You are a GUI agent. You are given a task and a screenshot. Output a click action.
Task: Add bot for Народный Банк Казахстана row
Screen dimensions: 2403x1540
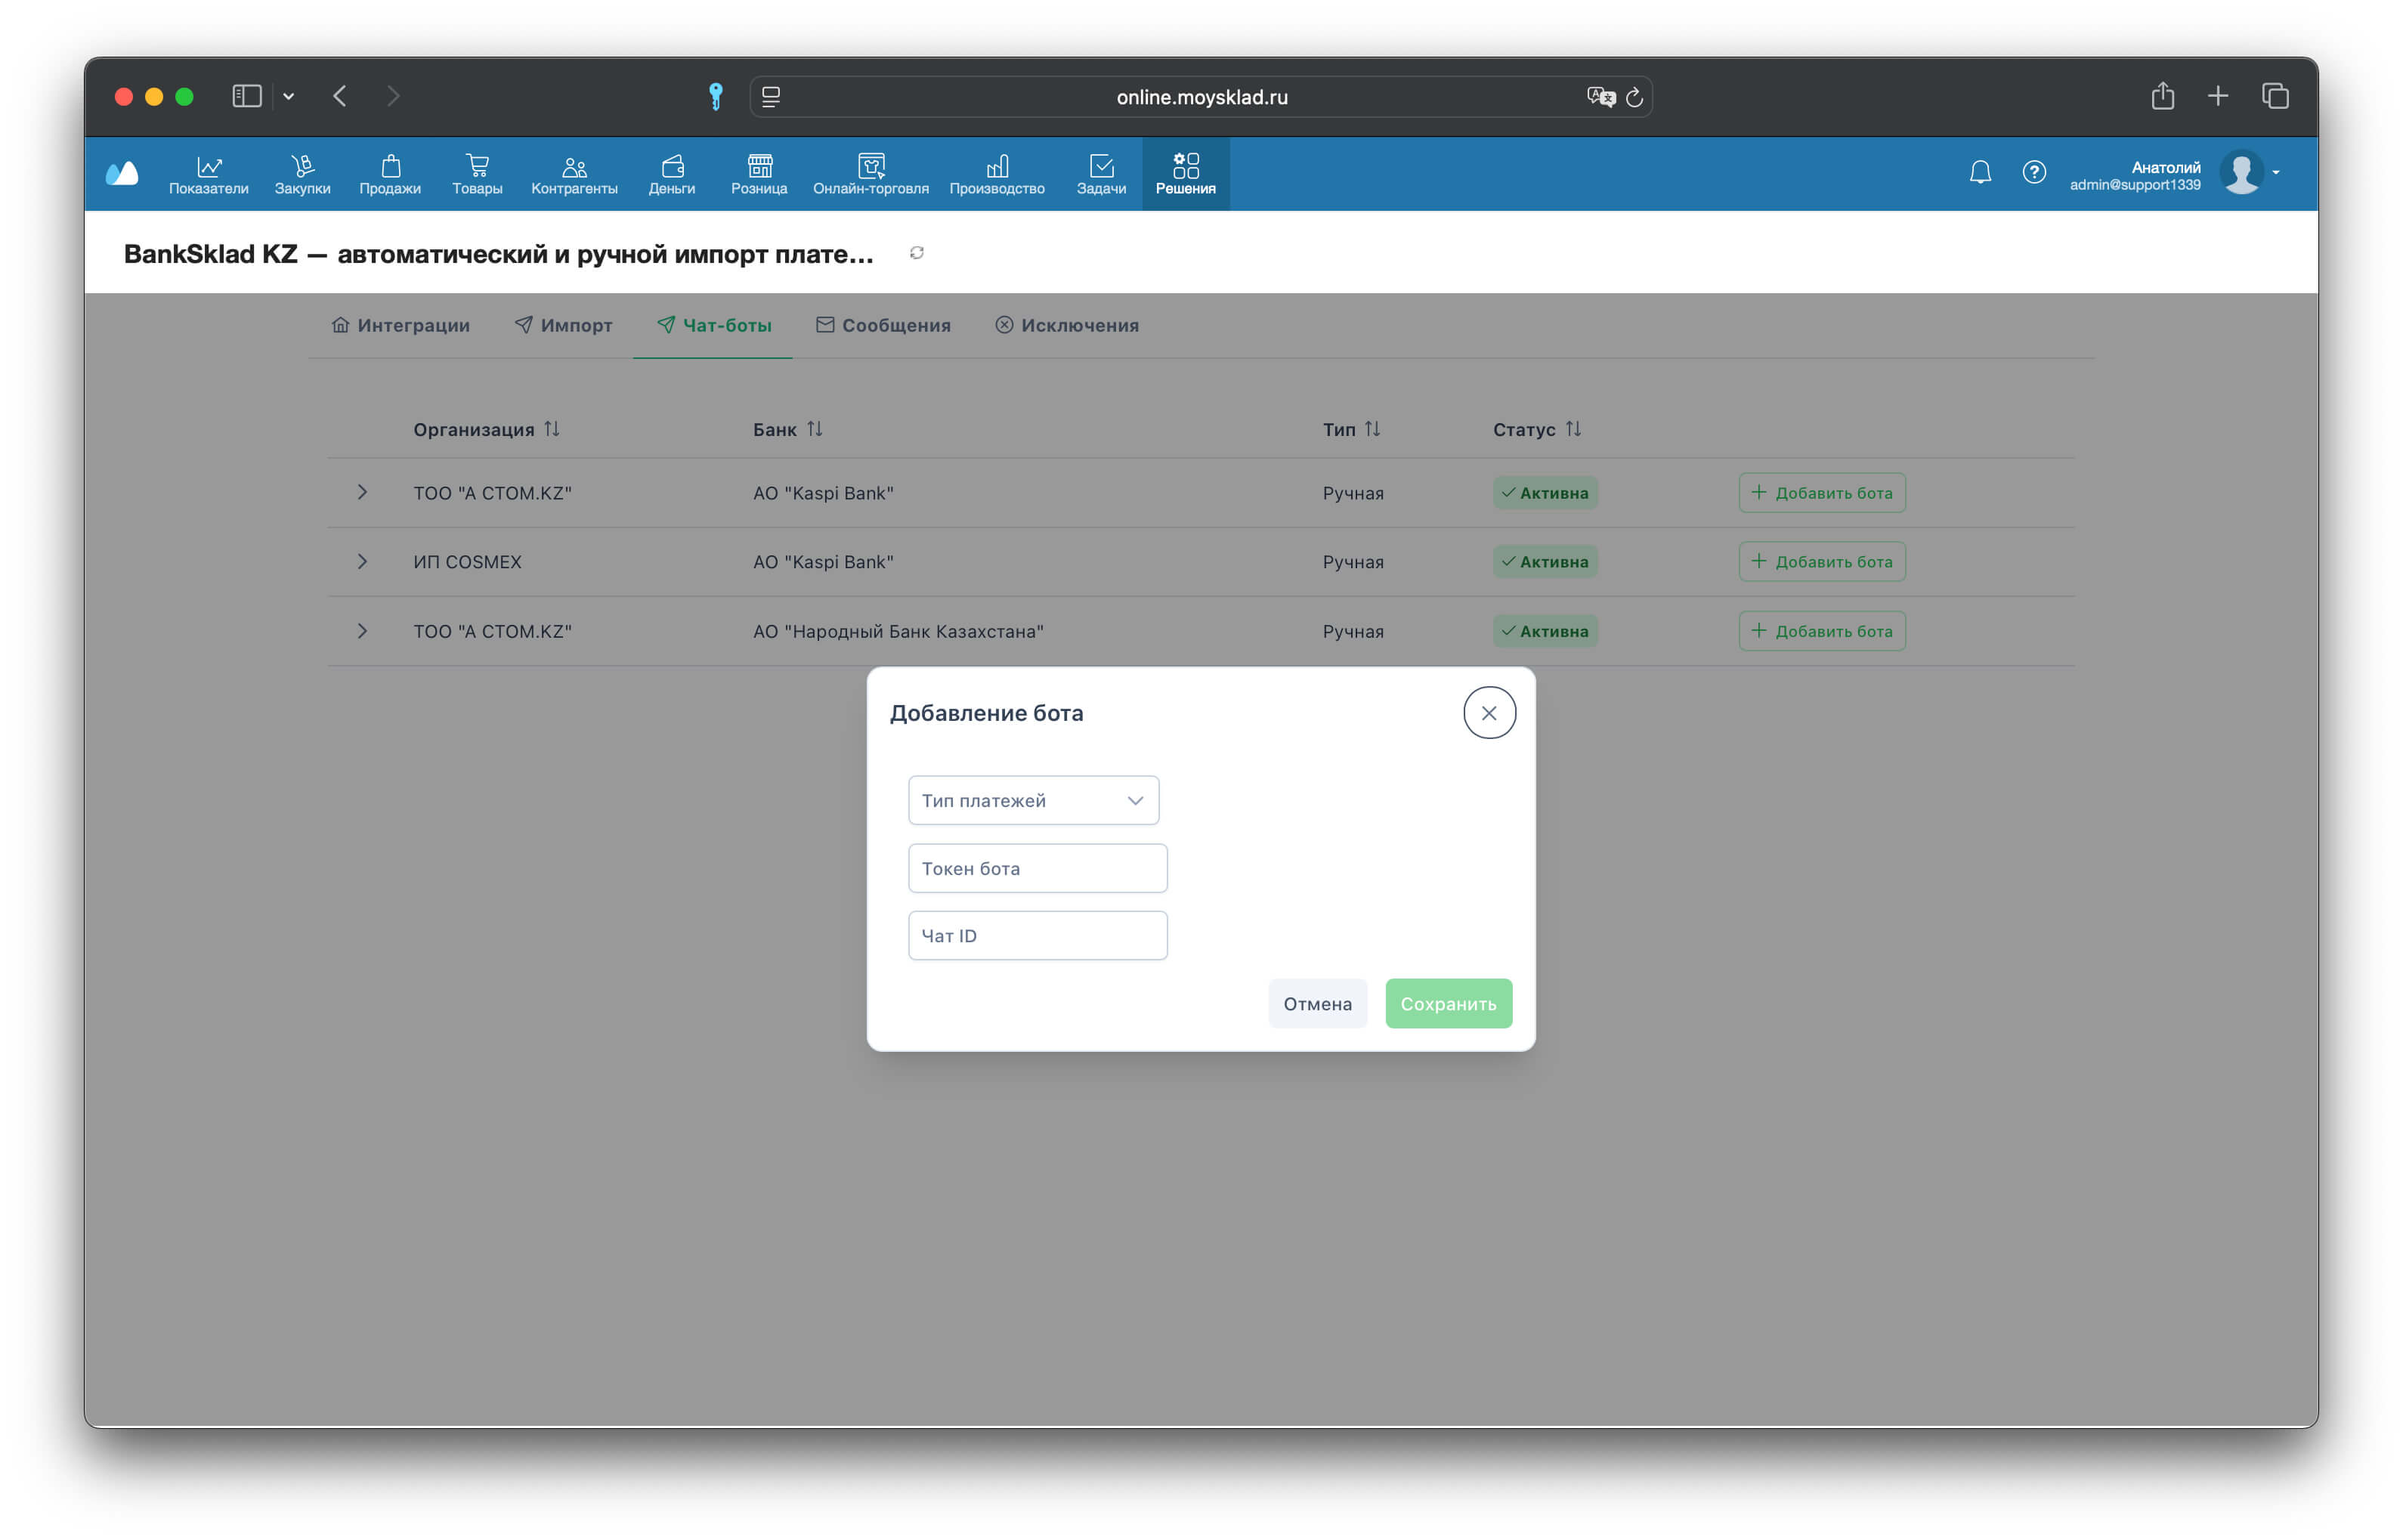click(x=1821, y=631)
